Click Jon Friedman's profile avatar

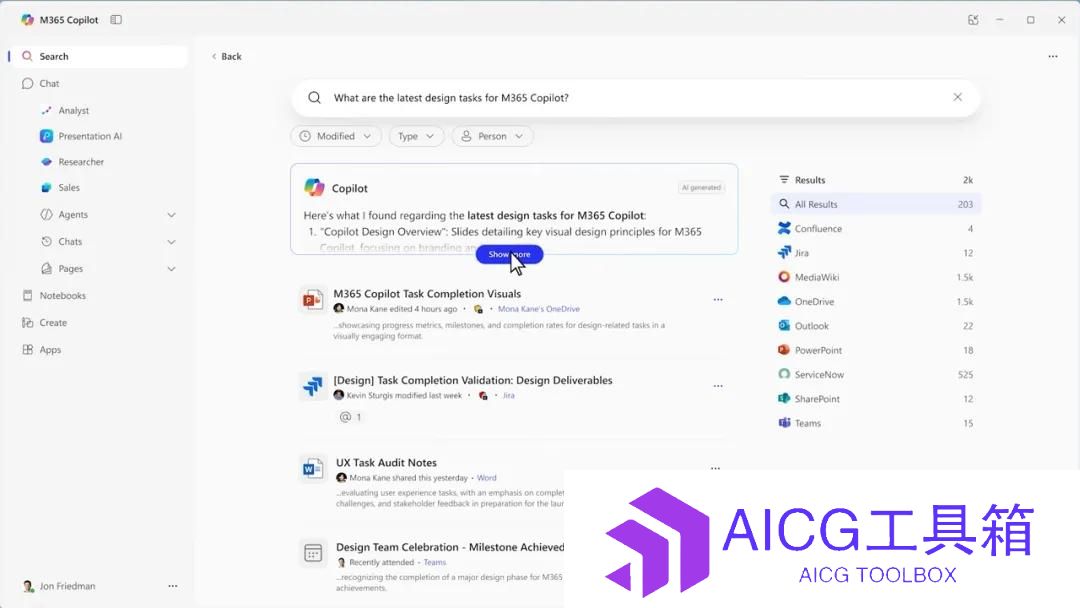28,586
